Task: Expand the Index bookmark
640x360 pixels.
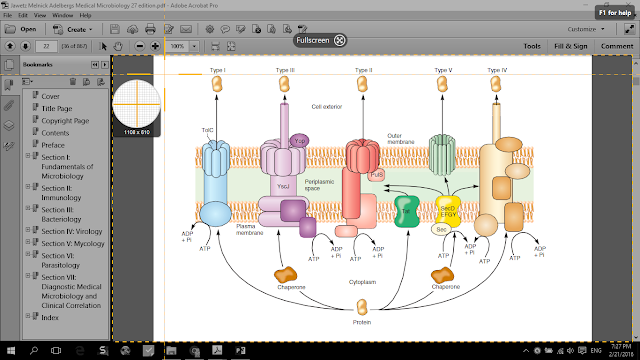Action: pos(28,316)
